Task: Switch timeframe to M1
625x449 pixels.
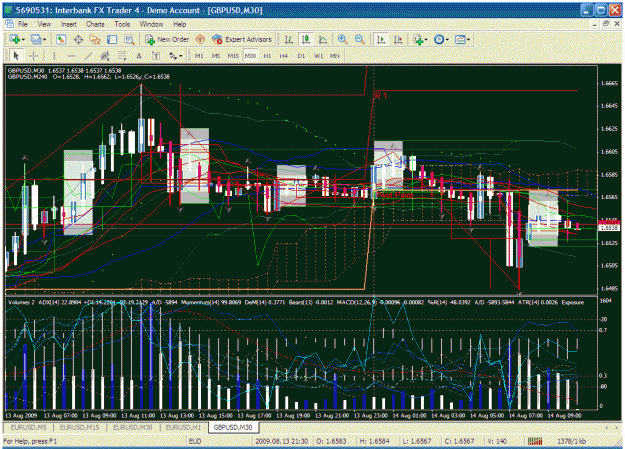Action: 199,56
